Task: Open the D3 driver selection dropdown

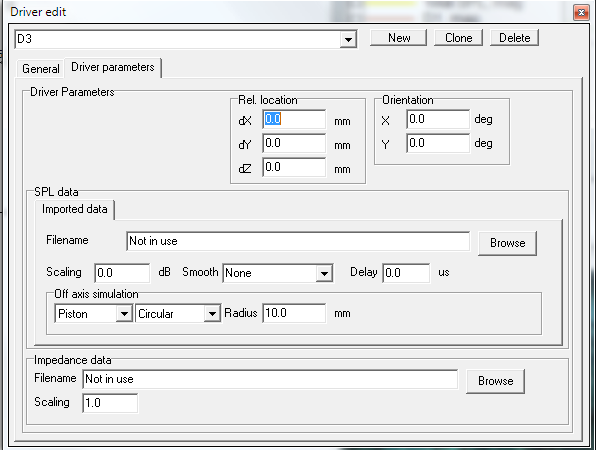Action: (x=348, y=39)
